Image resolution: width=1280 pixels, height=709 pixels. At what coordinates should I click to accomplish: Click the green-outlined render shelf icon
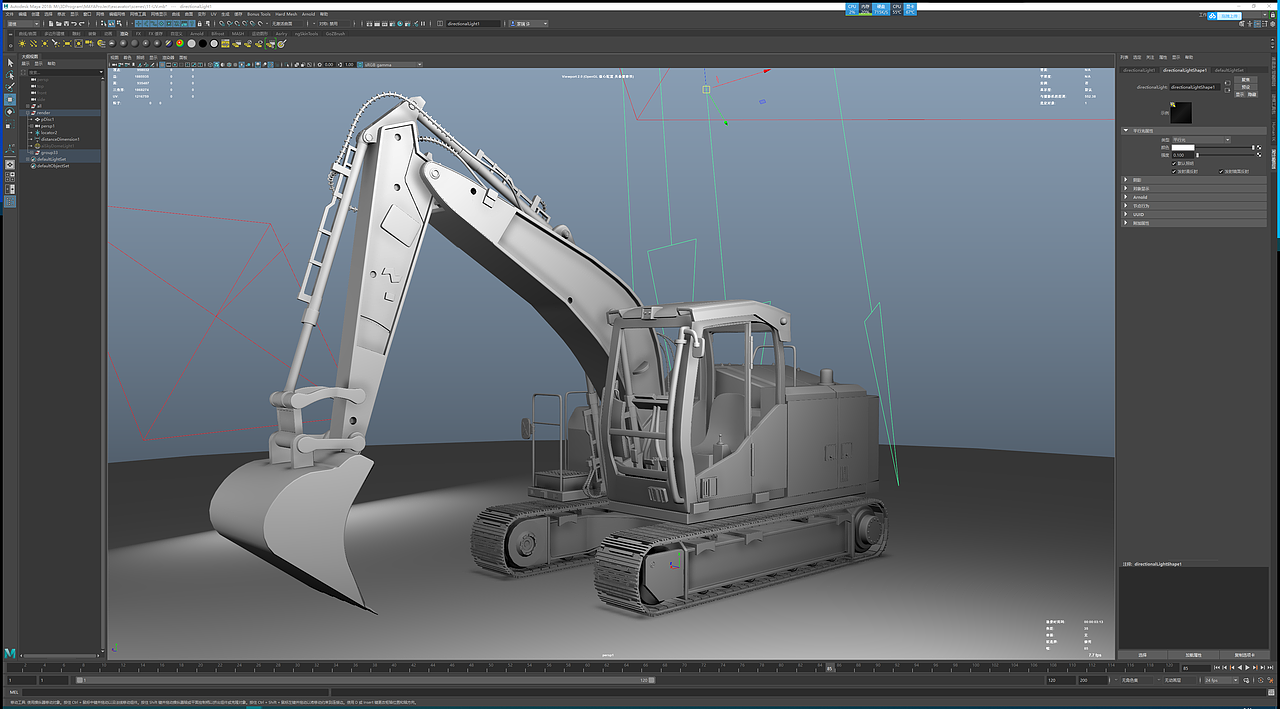[x=270, y=44]
